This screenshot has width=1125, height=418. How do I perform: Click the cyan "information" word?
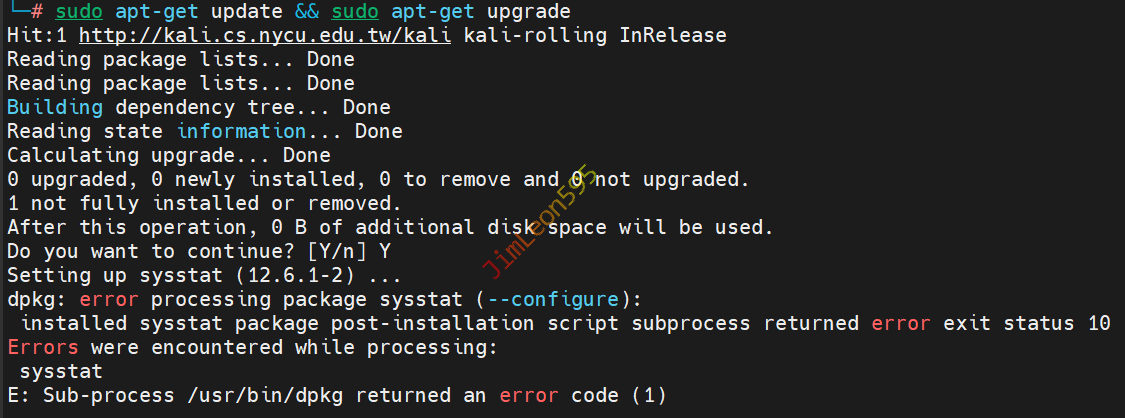(x=241, y=131)
